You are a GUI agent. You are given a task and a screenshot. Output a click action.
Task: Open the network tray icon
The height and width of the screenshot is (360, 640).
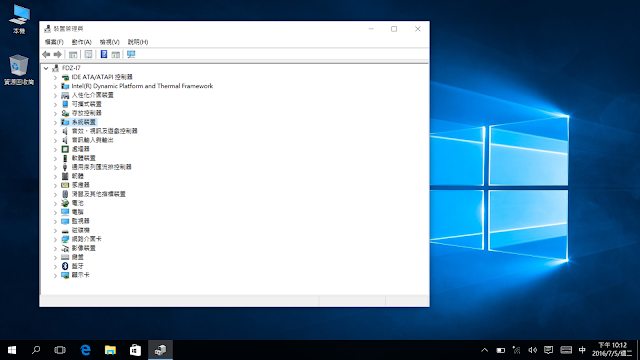pyautogui.click(x=516, y=350)
